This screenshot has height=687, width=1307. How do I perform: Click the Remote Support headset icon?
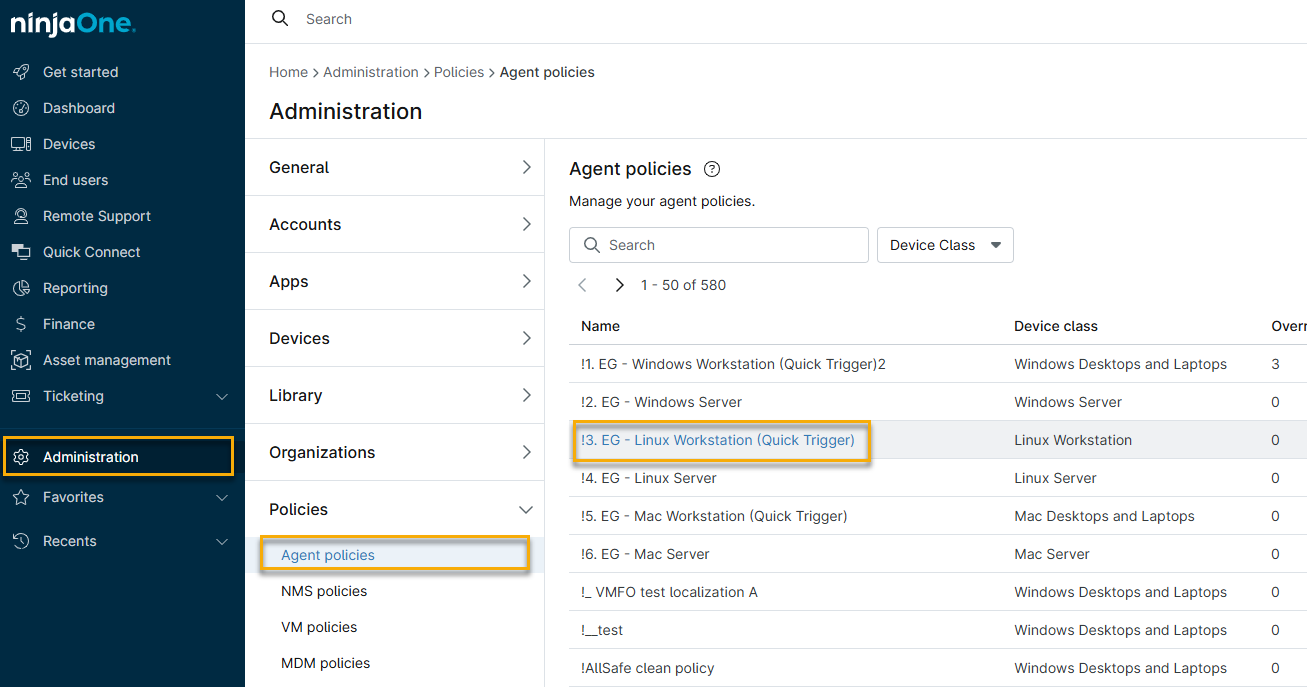click(x=21, y=216)
